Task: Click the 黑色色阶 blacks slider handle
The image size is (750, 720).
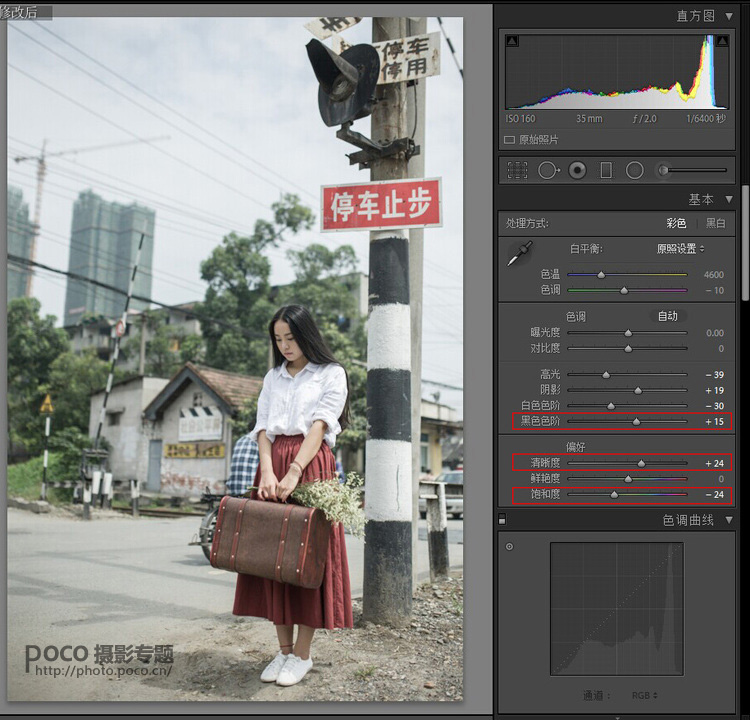Action: tap(636, 421)
